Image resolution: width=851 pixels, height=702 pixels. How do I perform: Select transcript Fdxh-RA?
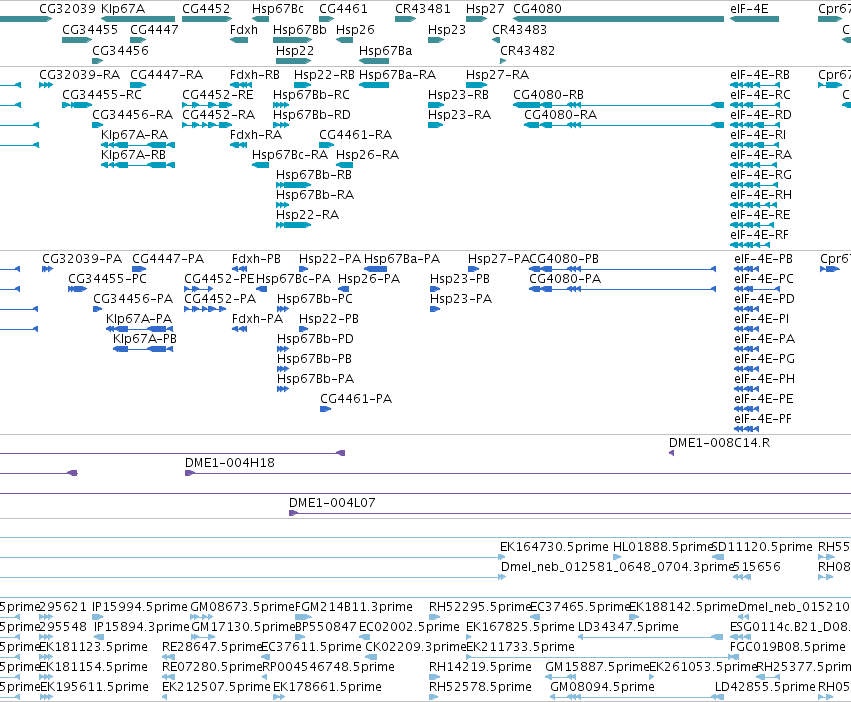(256, 135)
